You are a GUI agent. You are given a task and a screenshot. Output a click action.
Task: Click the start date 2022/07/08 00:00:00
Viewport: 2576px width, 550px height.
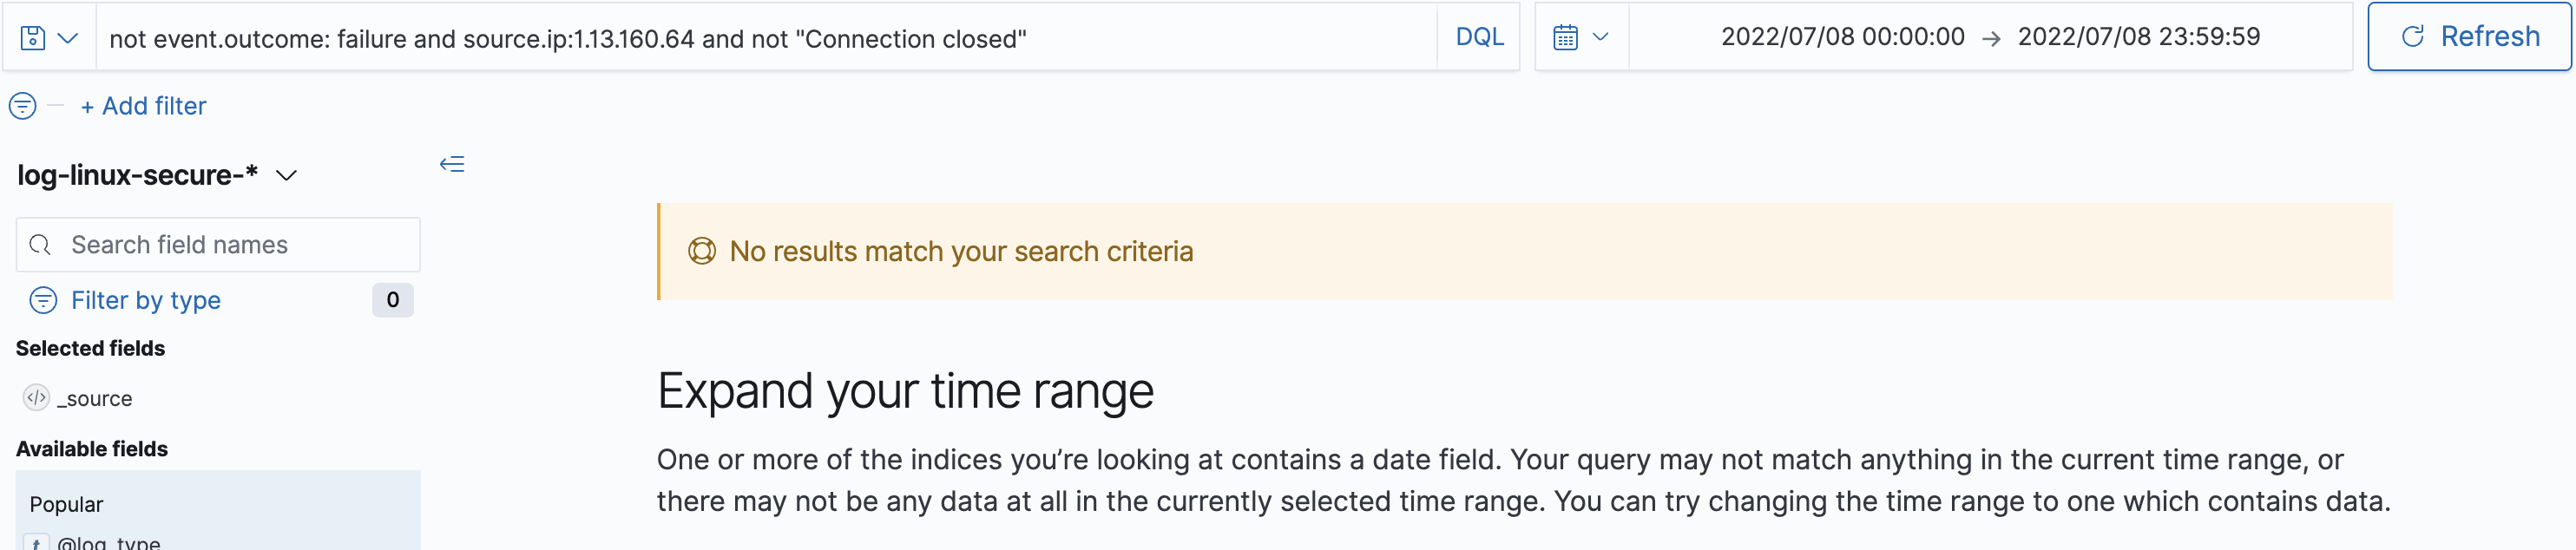pos(1842,37)
